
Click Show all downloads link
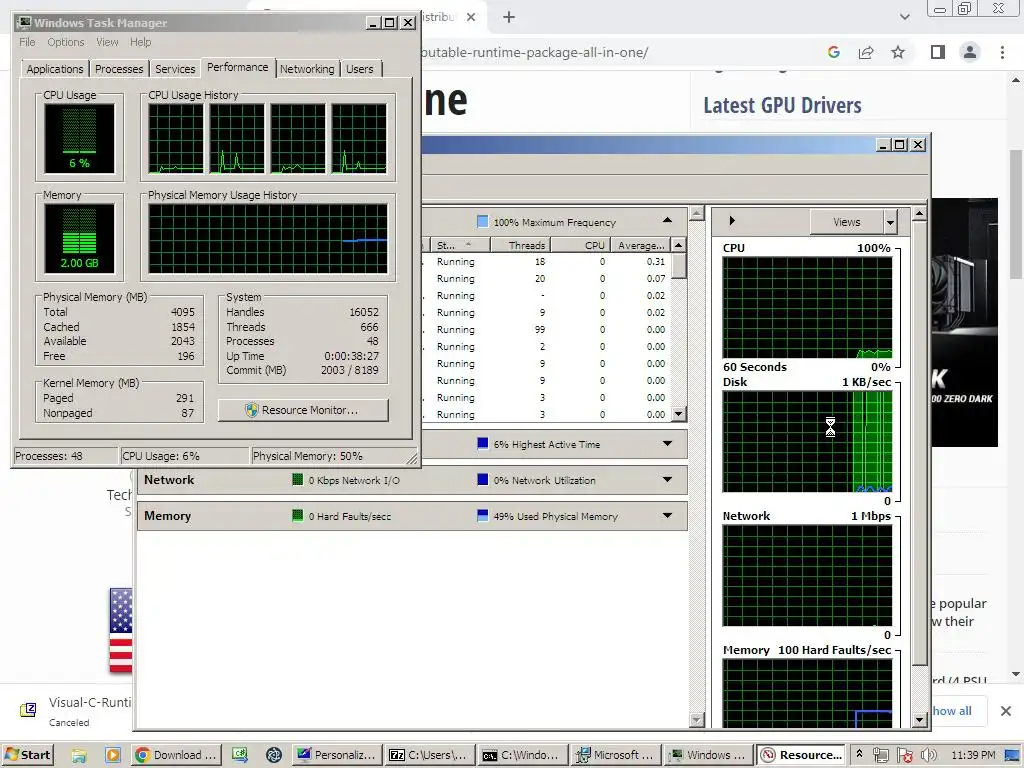coord(952,711)
